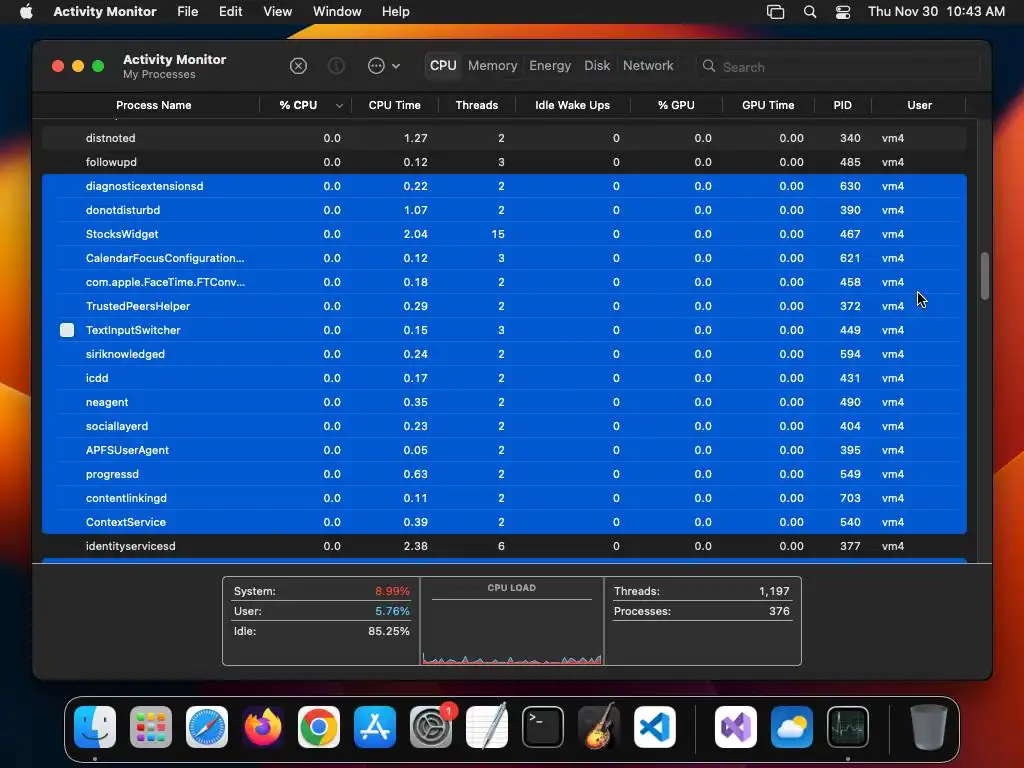Toggle % CPU sort direction chevron

pyautogui.click(x=339, y=106)
